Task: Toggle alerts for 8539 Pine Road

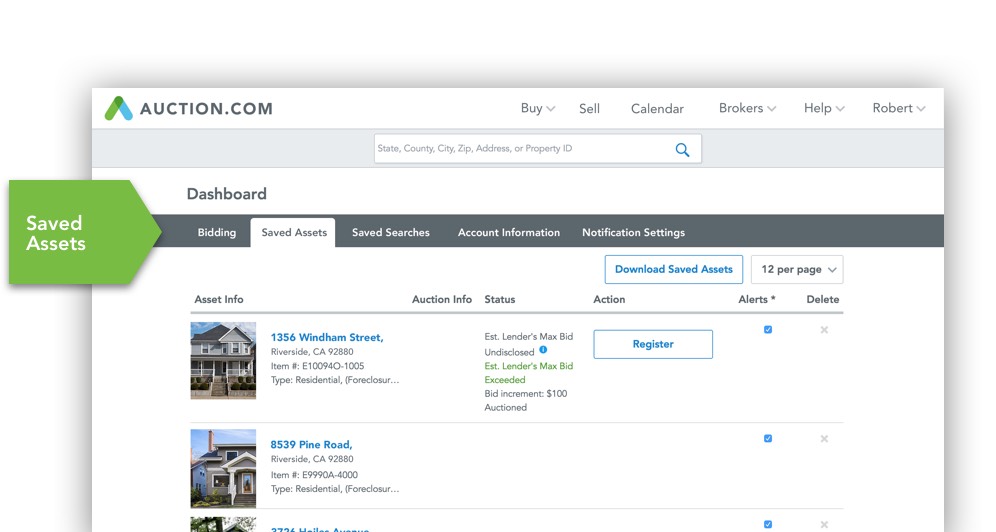Action: click(768, 438)
